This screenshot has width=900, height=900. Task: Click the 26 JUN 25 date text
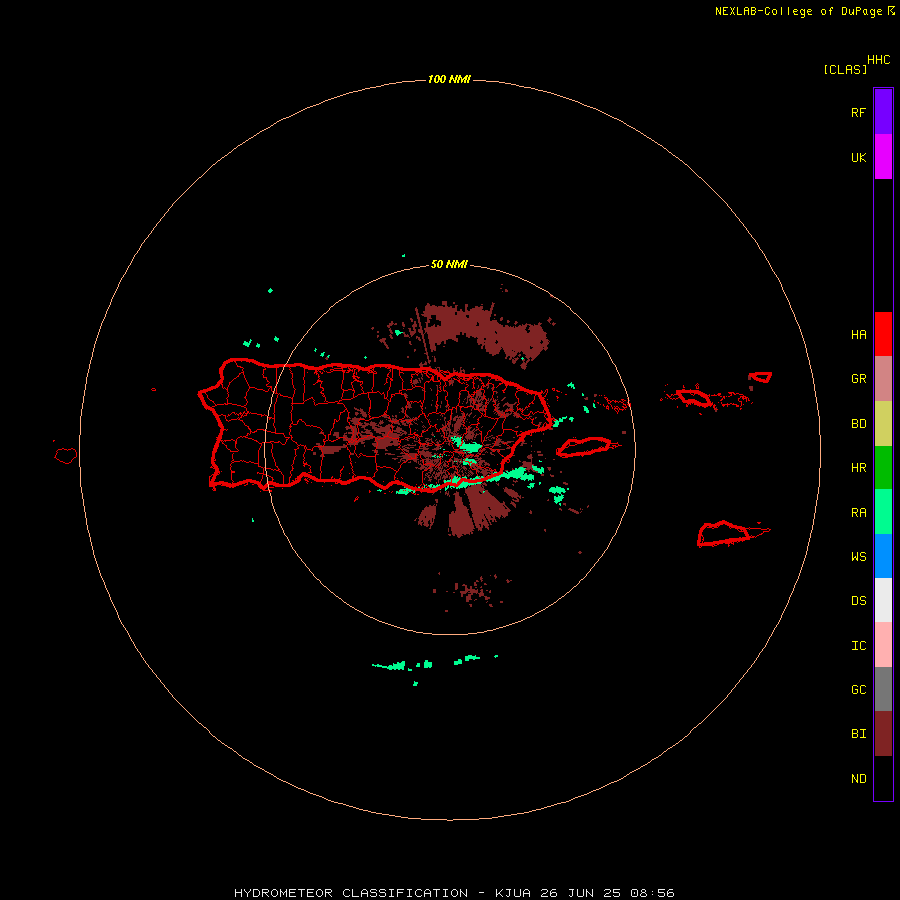(580, 893)
